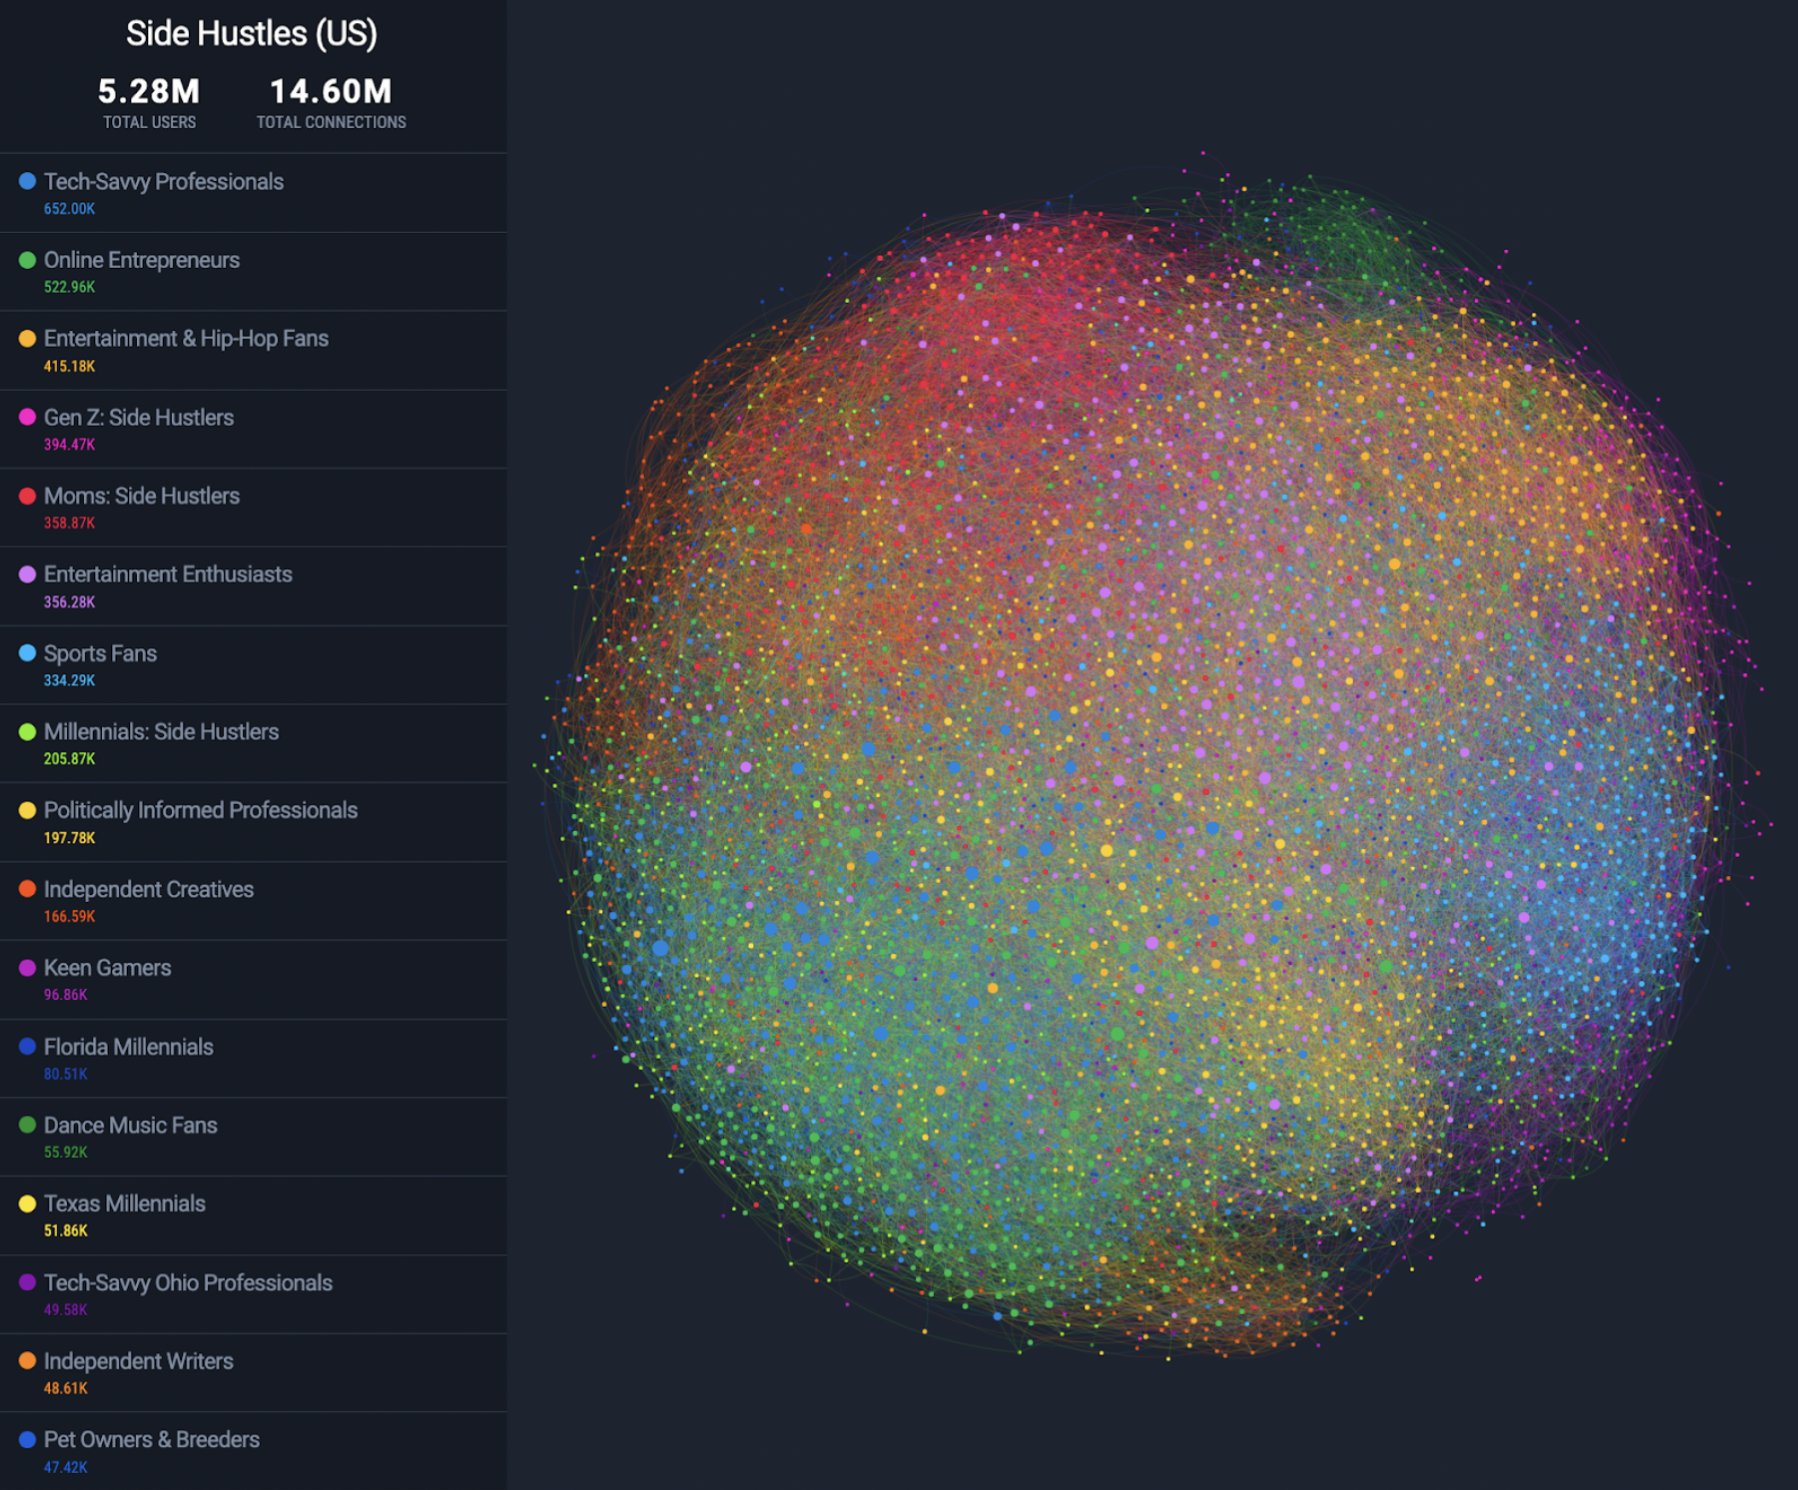This screenshot has width=1798, height=1490.
Task: Click the blue dot beside Tech-Savvy Professionals
Action: pos(27,181)
